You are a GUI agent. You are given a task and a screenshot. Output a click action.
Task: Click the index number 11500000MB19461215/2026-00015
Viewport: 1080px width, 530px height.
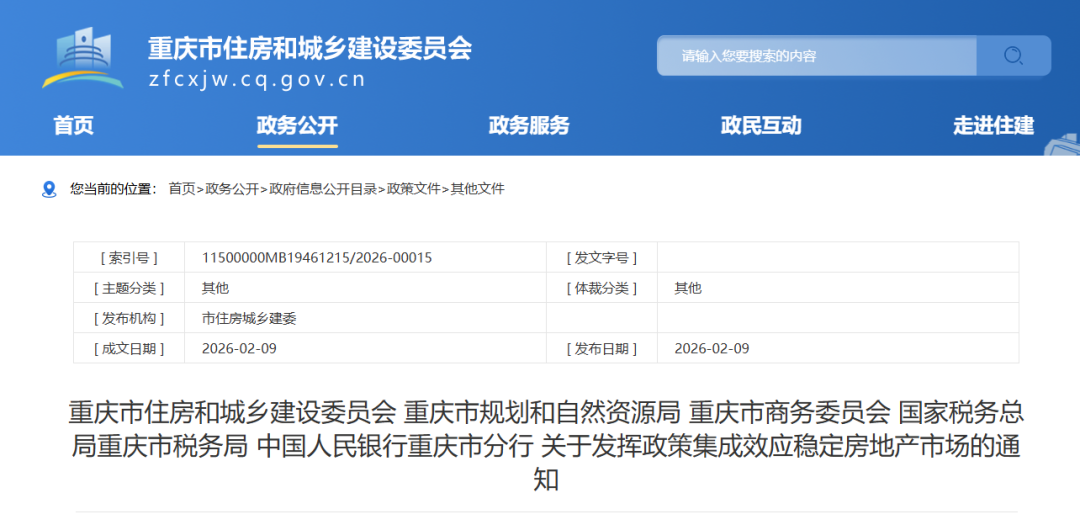[317, 258]
